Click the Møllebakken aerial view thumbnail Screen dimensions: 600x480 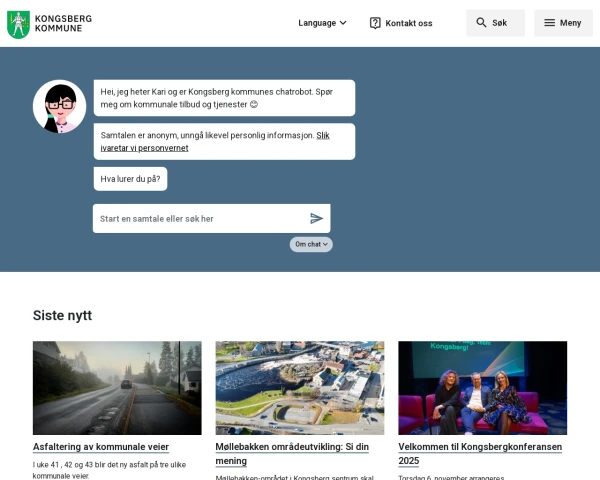(300, 388)
